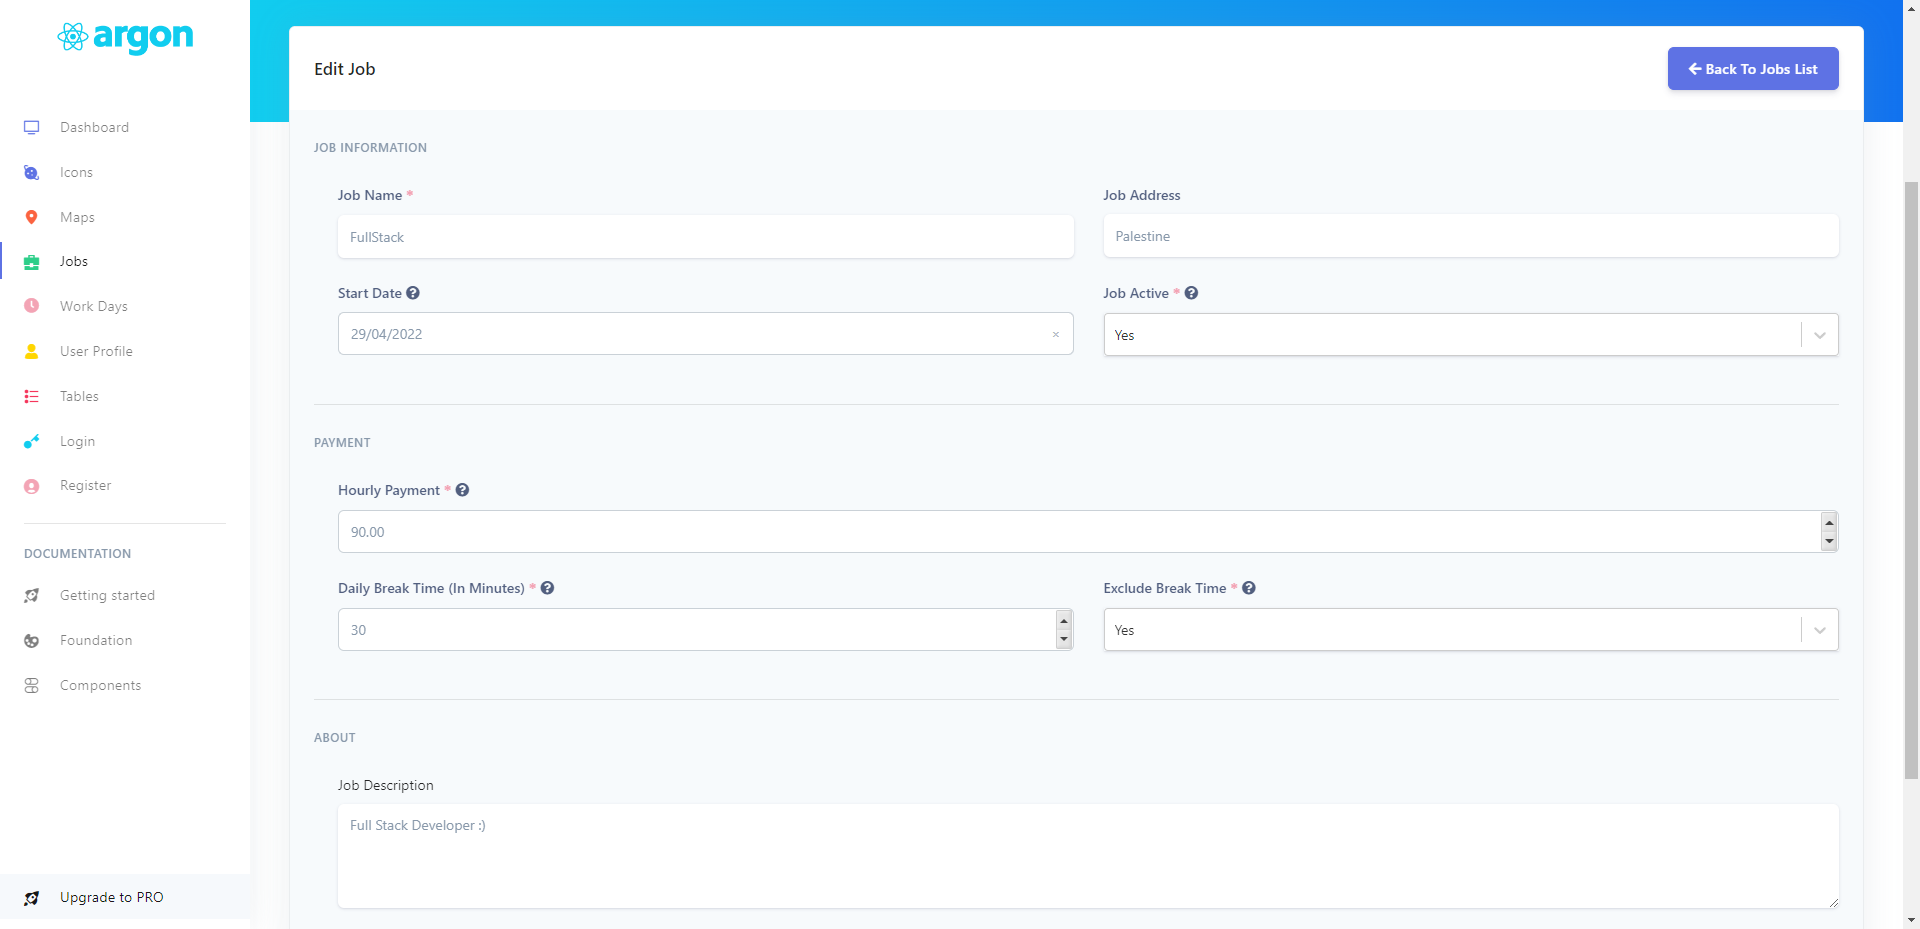The image size is (1920, 929).
Task: Decrease Hourly Payment with down arrow
Action: click(x=1829, y=541)
